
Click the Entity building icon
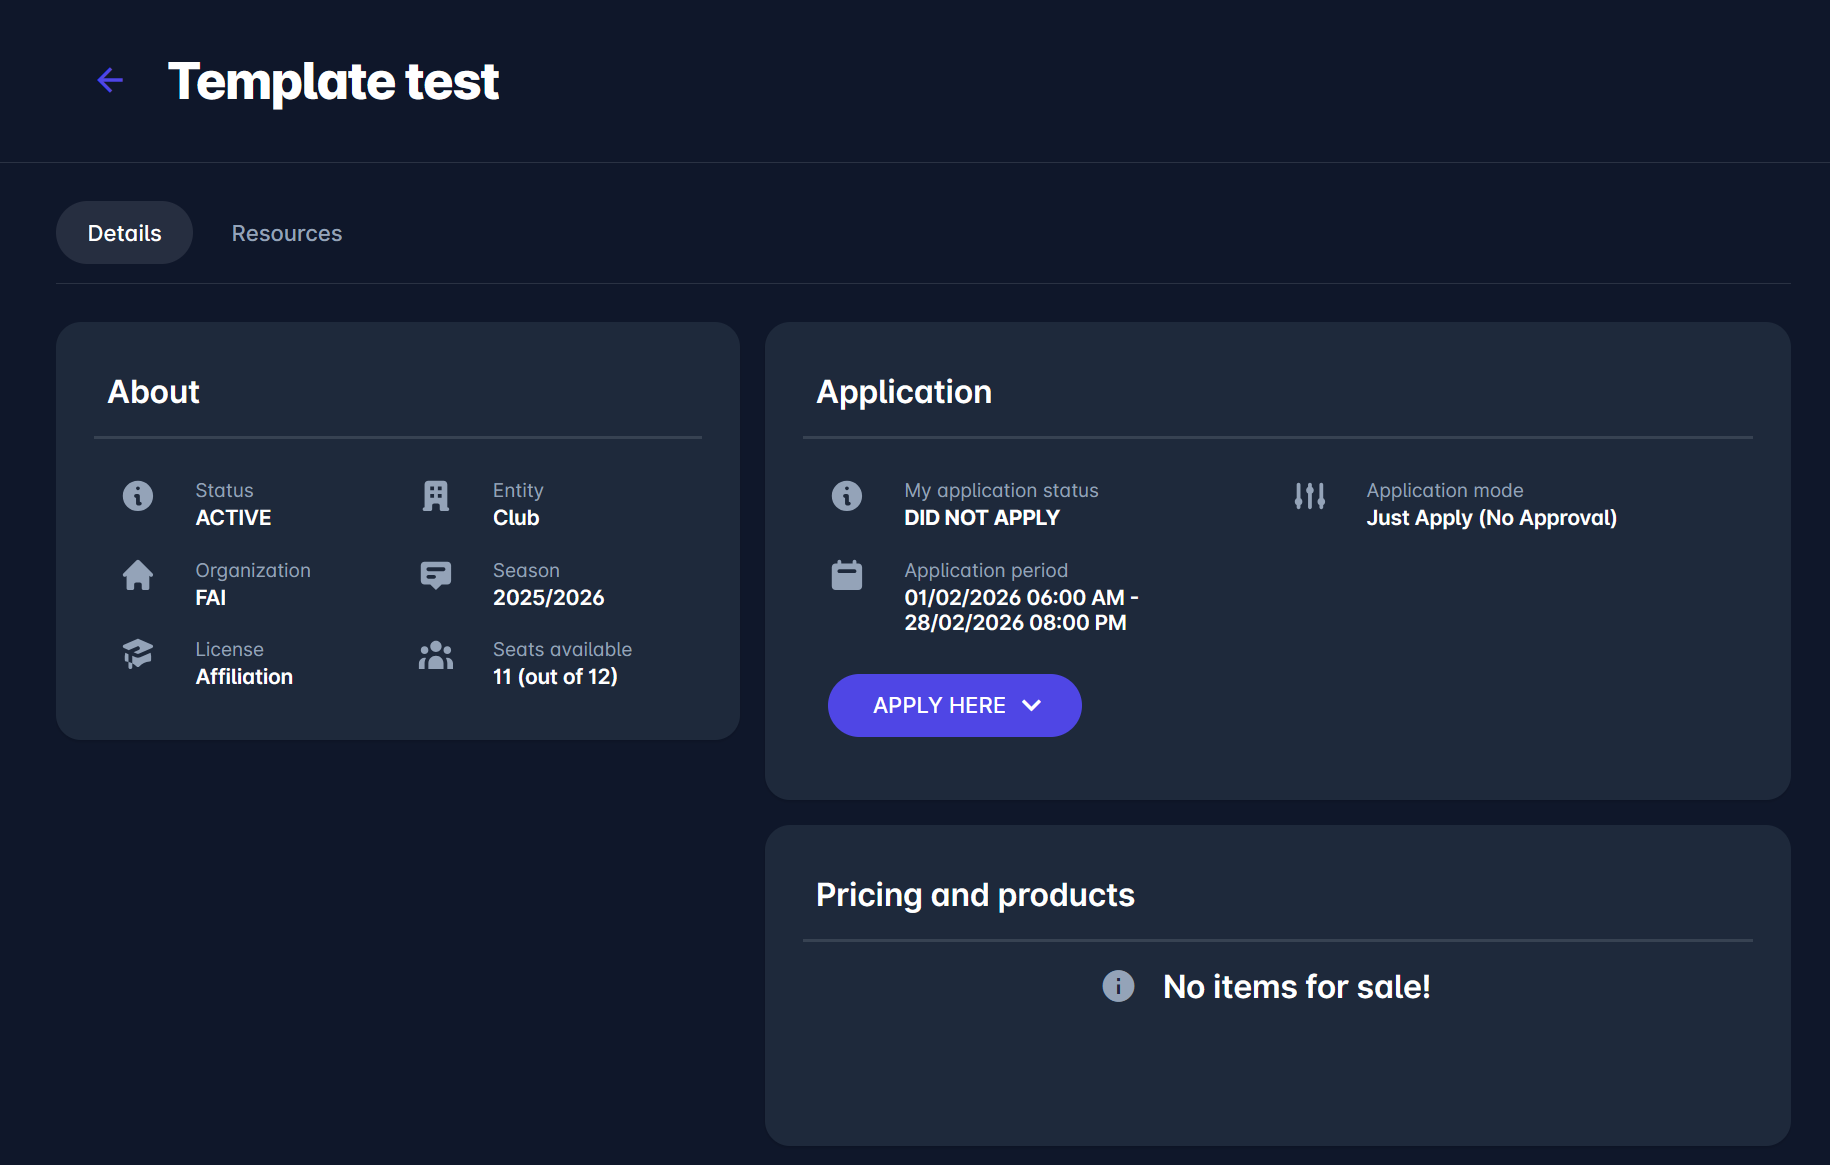click(x=436, y=496)
